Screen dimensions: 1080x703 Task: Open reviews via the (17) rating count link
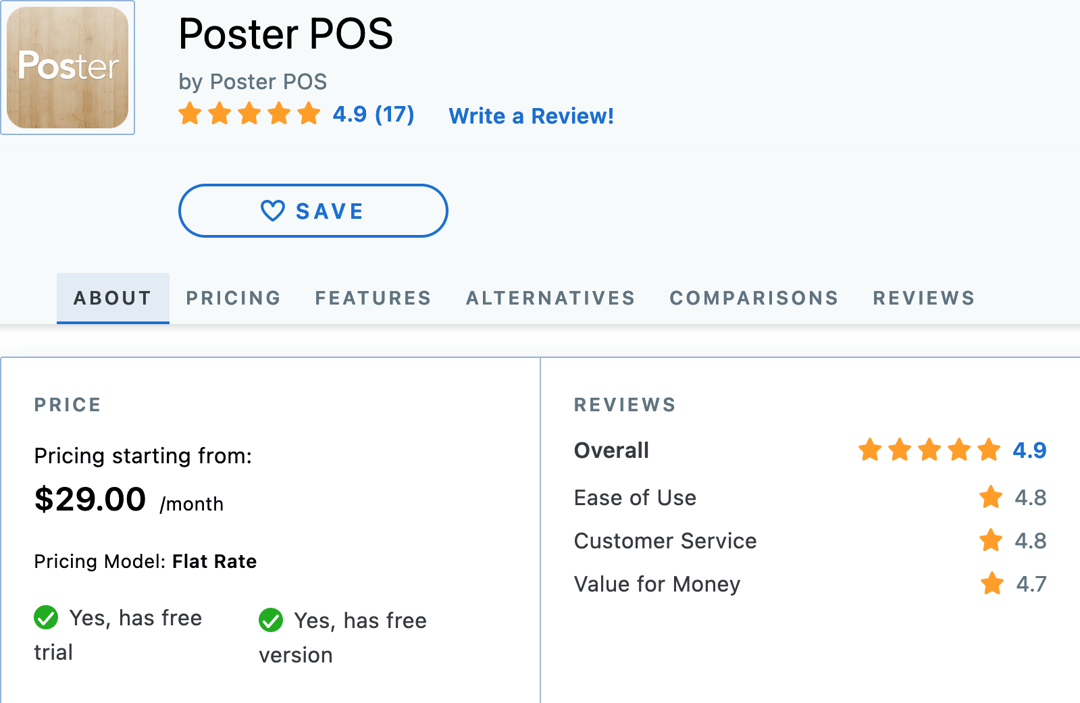click(x=394, y=114)
